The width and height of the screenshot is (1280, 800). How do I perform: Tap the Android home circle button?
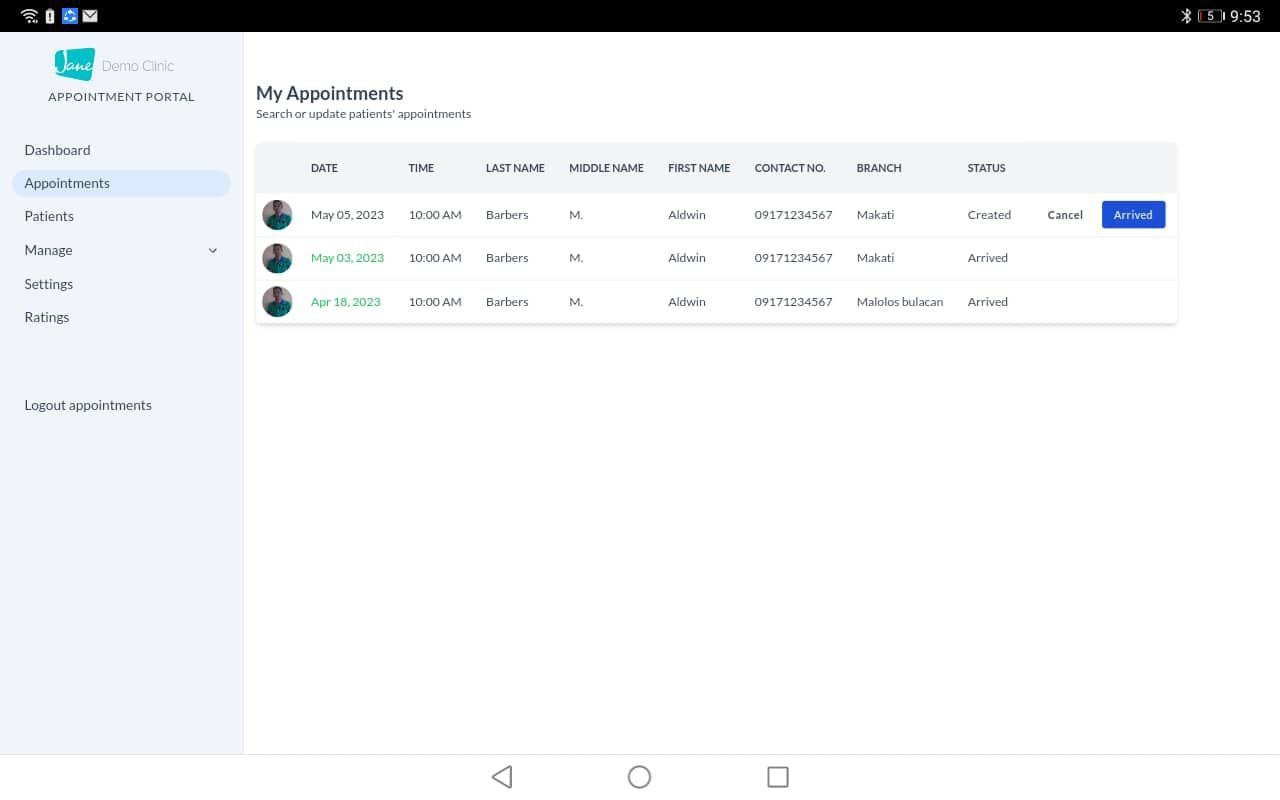point(639,777)
